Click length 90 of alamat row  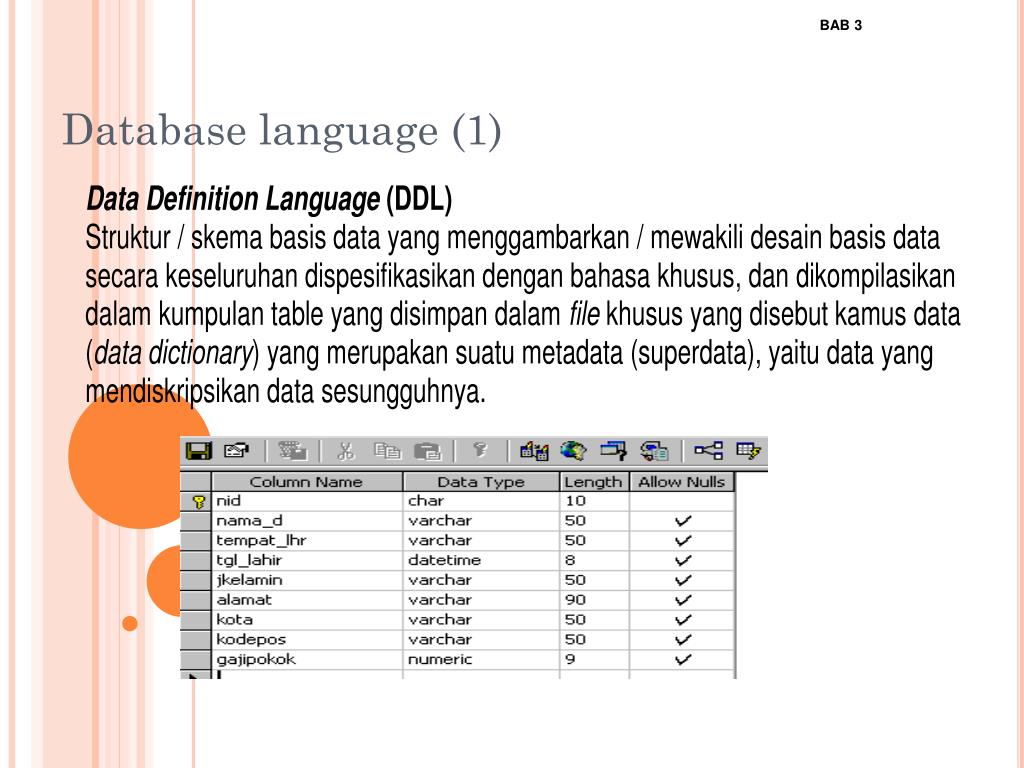pos(594,600)
